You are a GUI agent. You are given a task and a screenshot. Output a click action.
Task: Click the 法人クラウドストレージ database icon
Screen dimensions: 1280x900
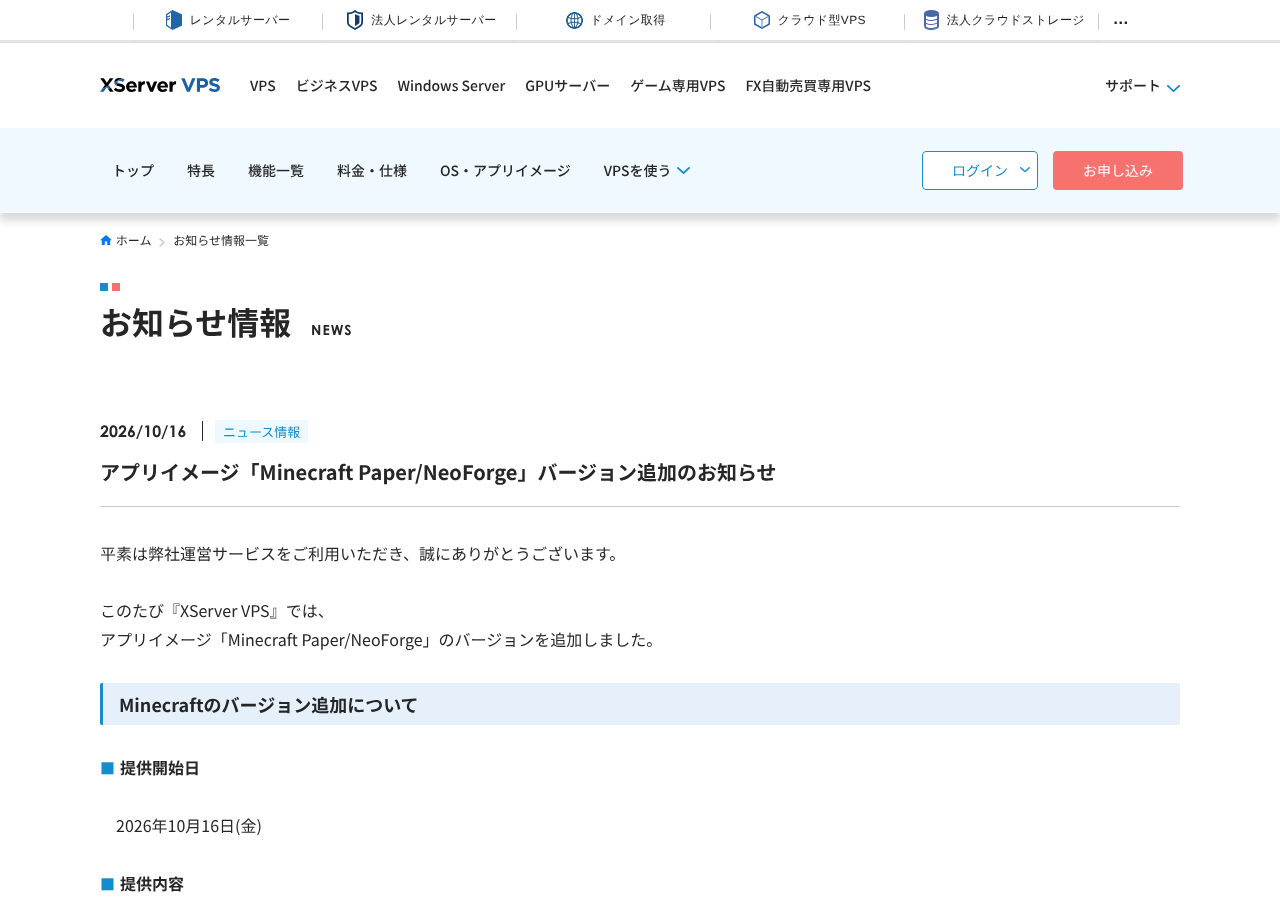click(931, 20)
